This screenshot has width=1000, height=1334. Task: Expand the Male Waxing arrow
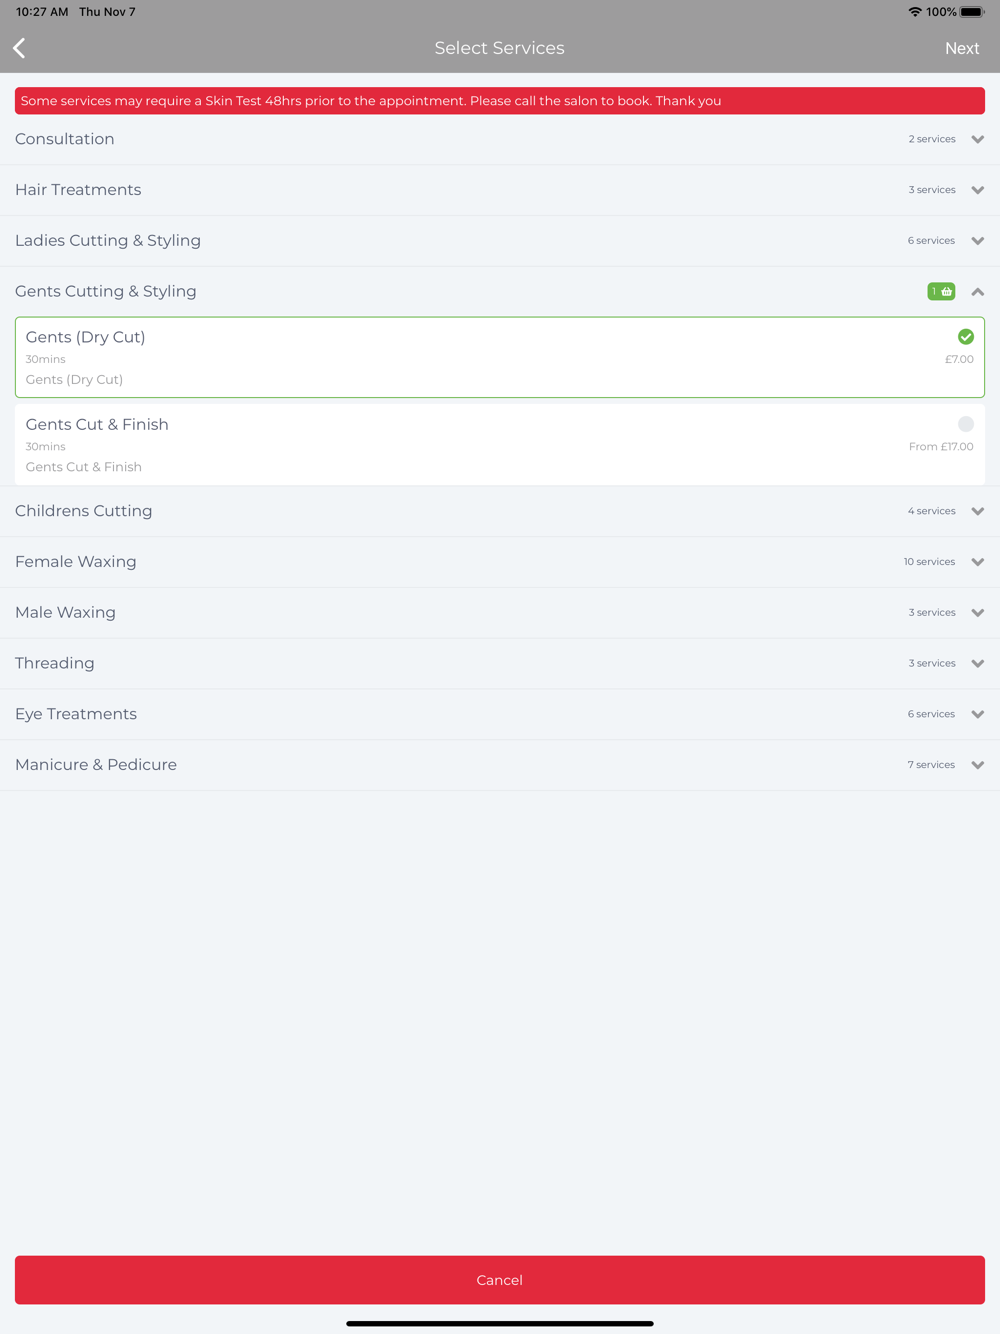point(978,613)
